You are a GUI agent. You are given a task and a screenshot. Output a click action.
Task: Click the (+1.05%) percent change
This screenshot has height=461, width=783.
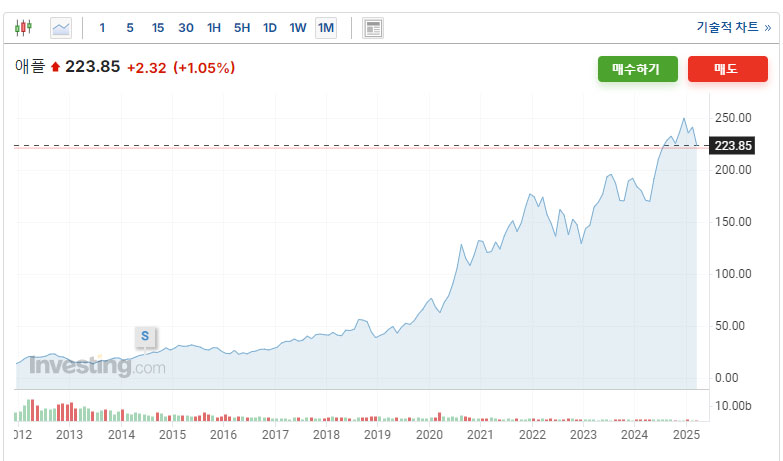[x=204, y=68]
